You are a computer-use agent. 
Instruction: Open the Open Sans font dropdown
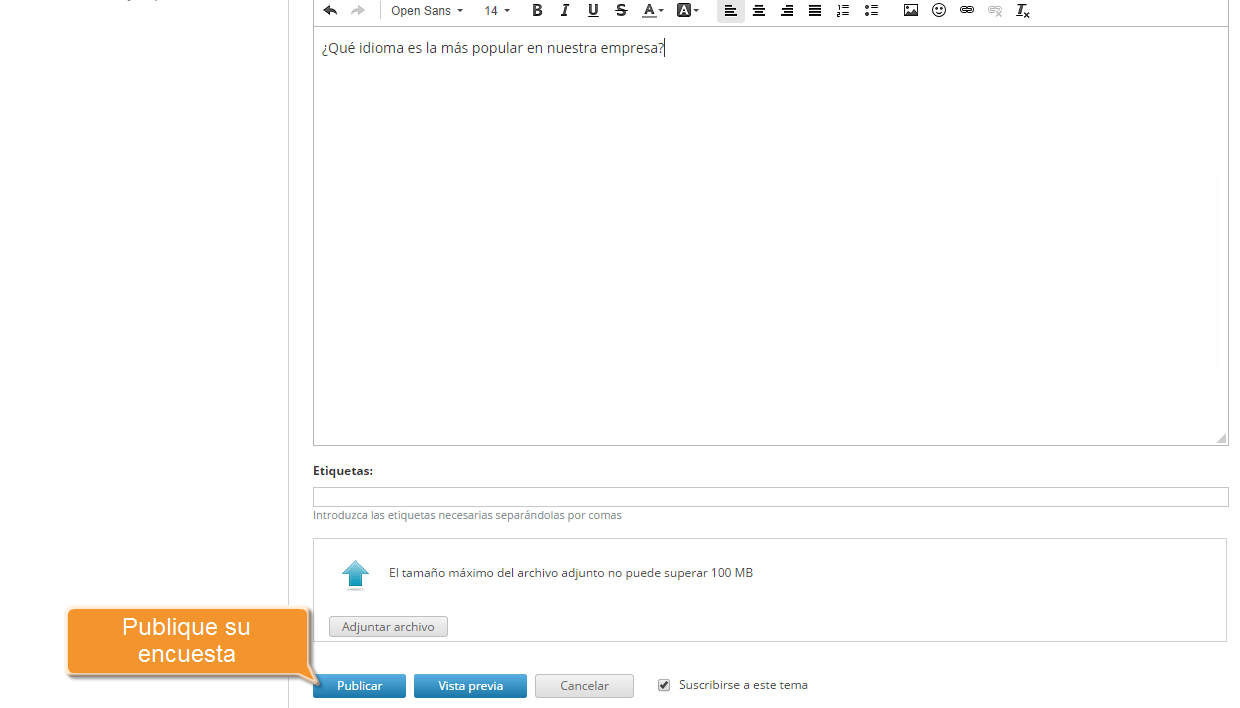coord(427,10)
